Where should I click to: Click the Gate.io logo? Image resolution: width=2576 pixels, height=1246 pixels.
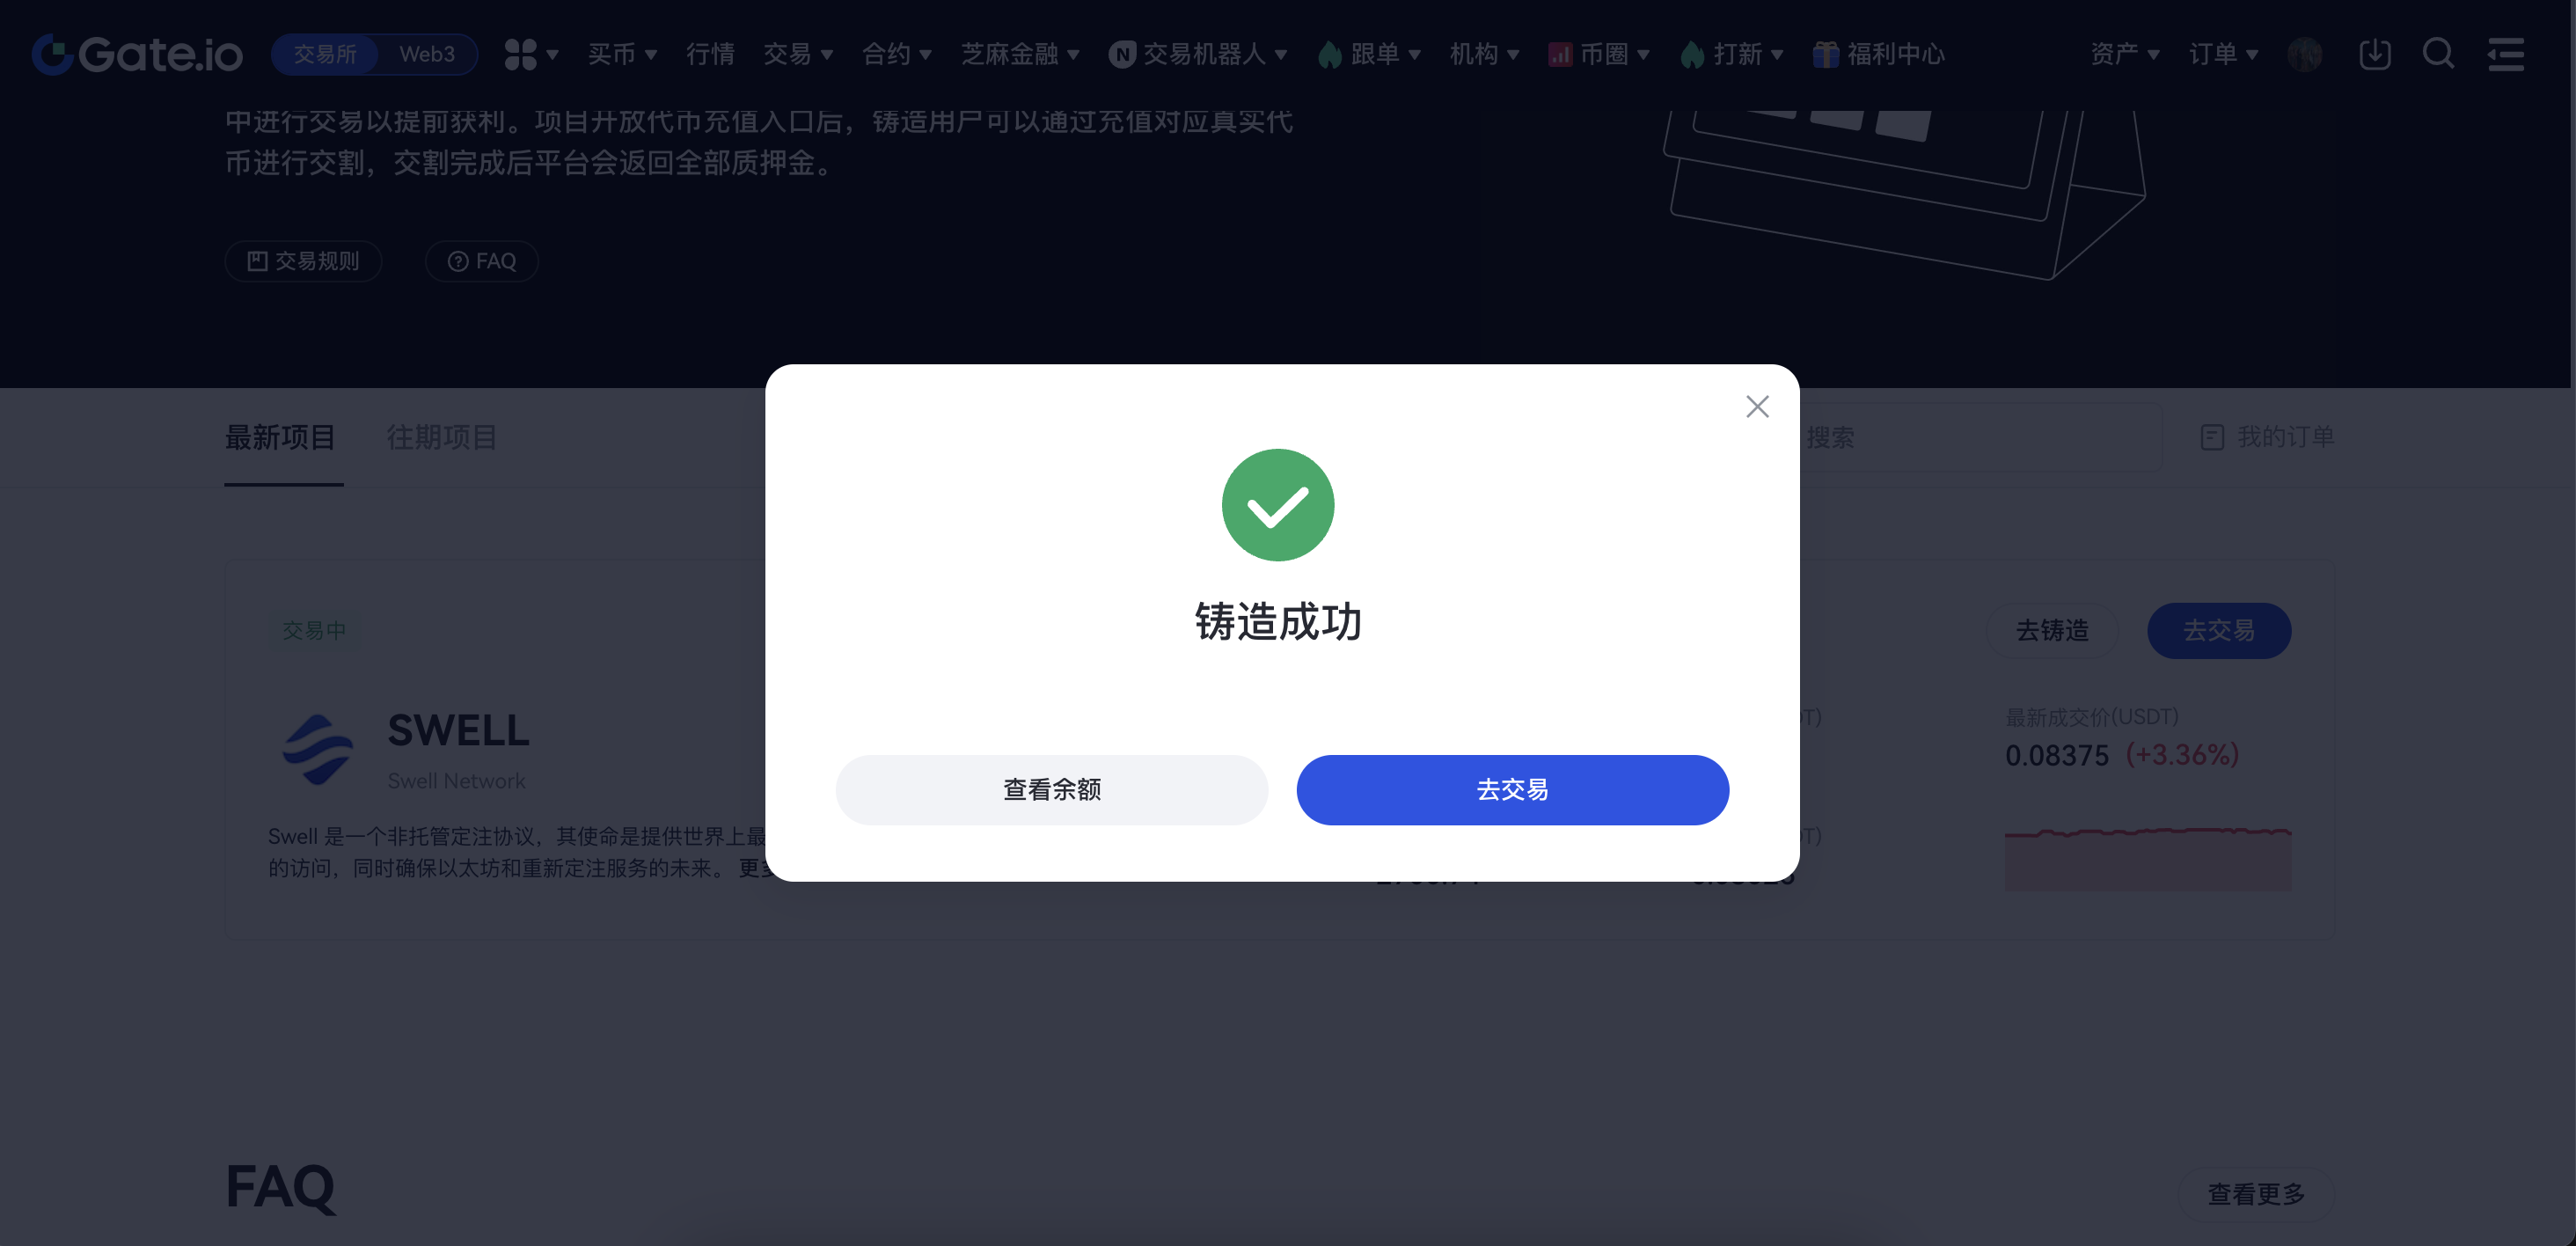[137, 54]
